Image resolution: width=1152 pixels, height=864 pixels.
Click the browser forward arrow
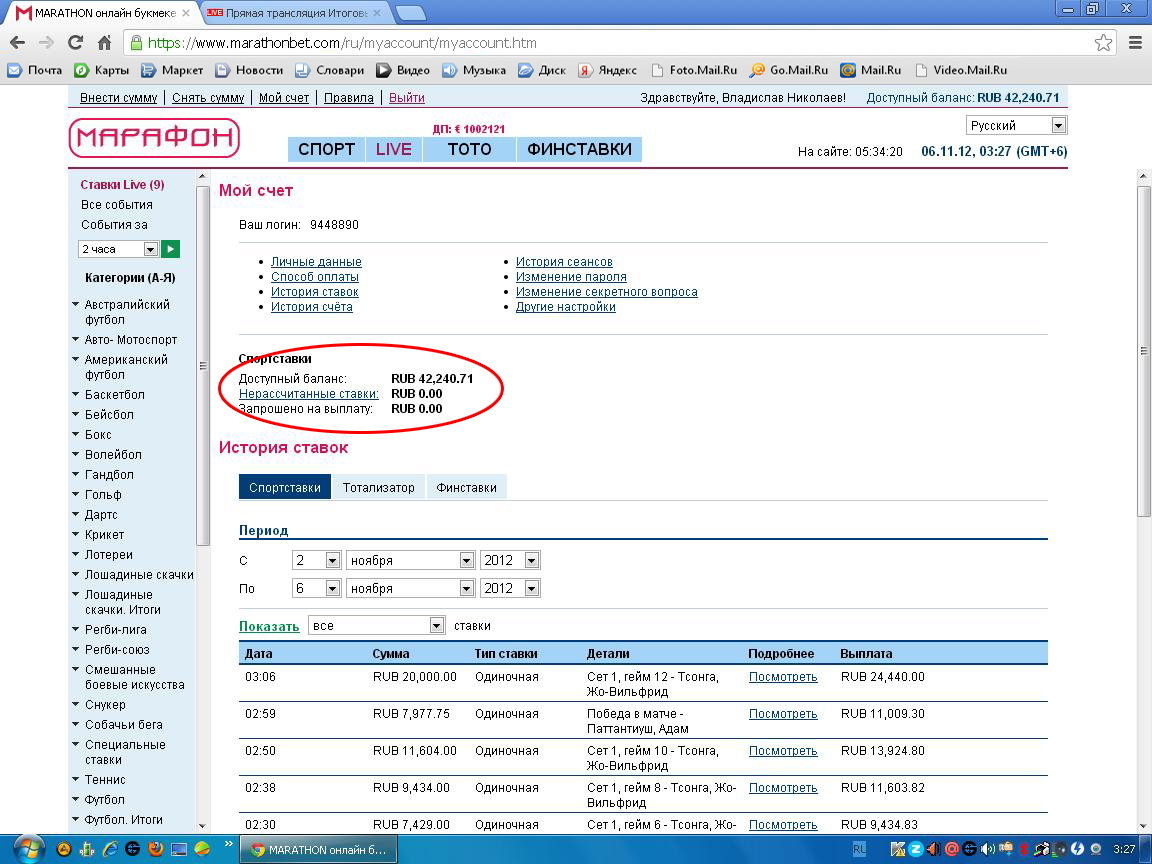point(46,43)
